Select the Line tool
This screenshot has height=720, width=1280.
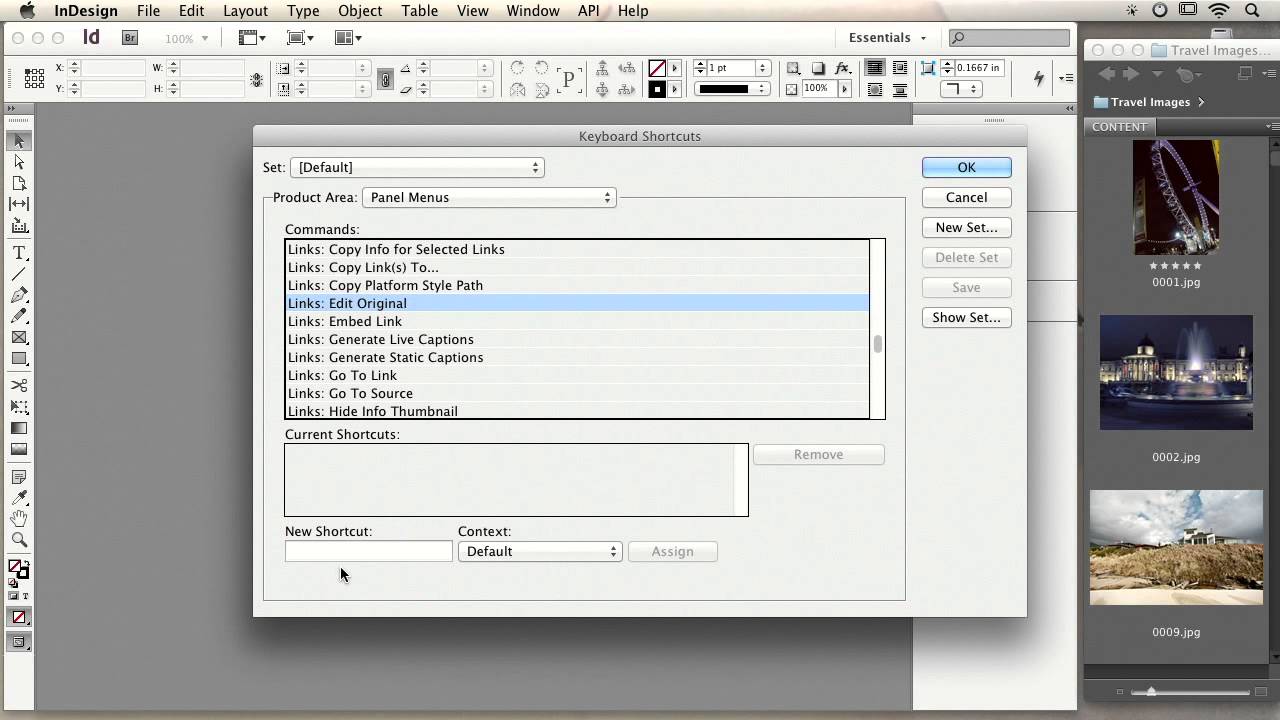tap(19, 274)
